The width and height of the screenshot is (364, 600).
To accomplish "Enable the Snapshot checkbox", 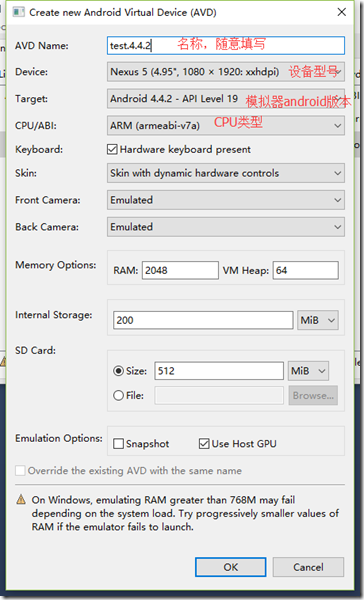I will tap(119, 444).
